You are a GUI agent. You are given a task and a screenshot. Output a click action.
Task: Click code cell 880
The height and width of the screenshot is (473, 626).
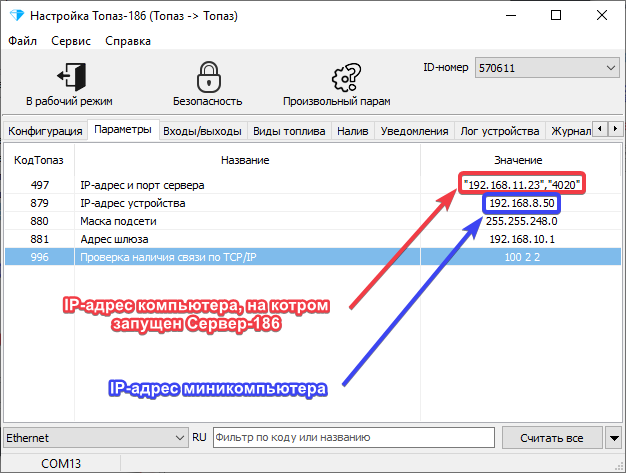click(x=40, y=221)
